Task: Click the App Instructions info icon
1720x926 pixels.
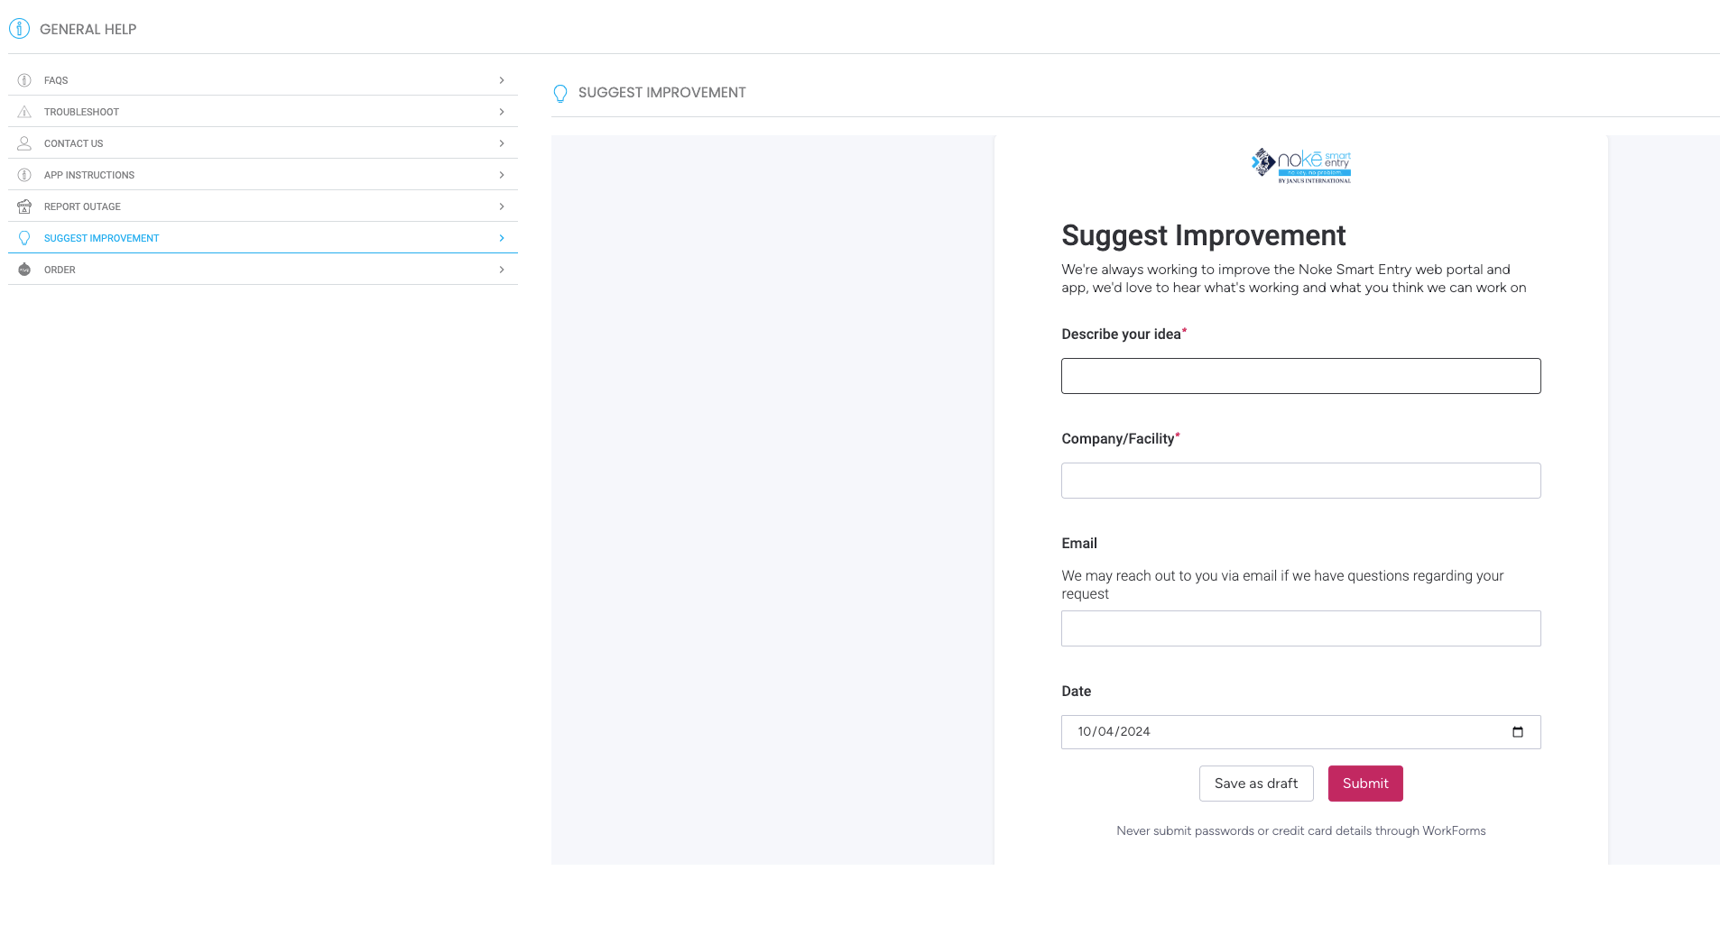Action: pos(24,175)
